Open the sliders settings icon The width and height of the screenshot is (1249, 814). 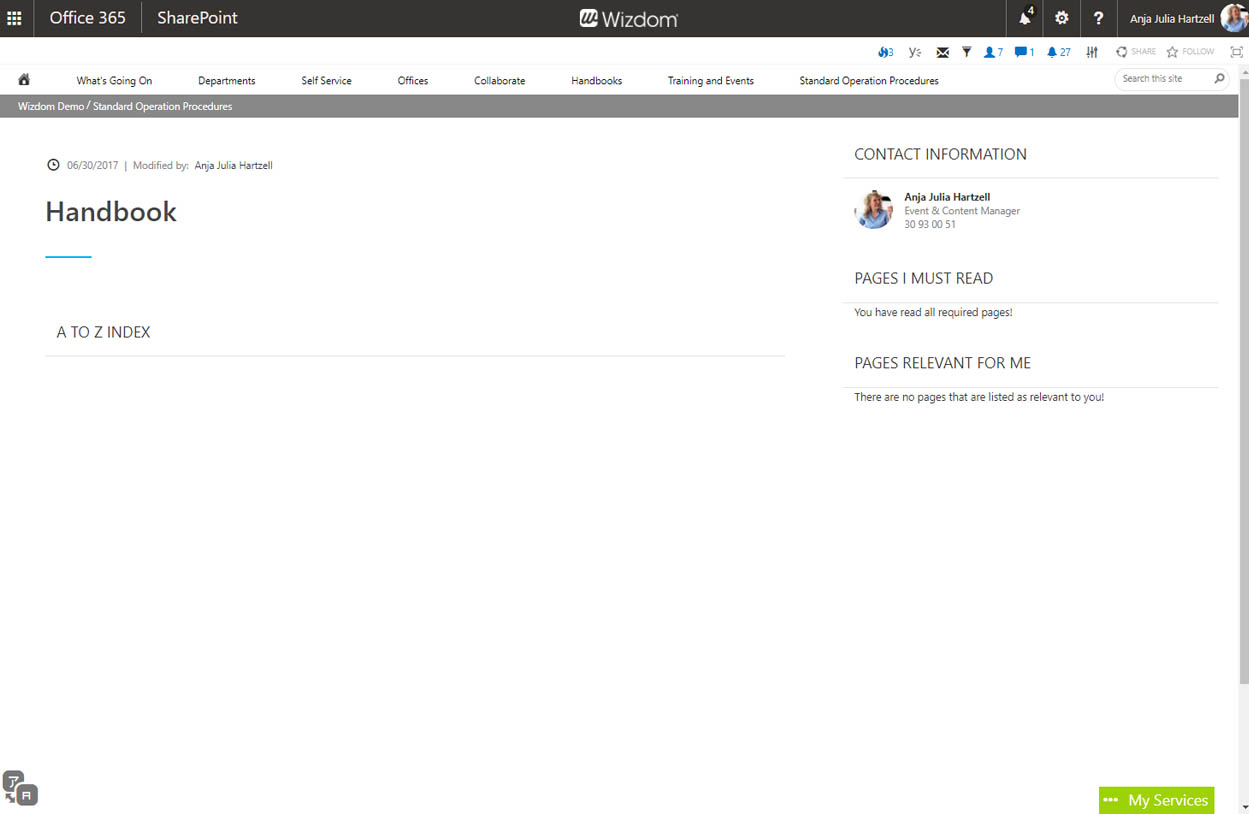click(x=1092, y=52)
